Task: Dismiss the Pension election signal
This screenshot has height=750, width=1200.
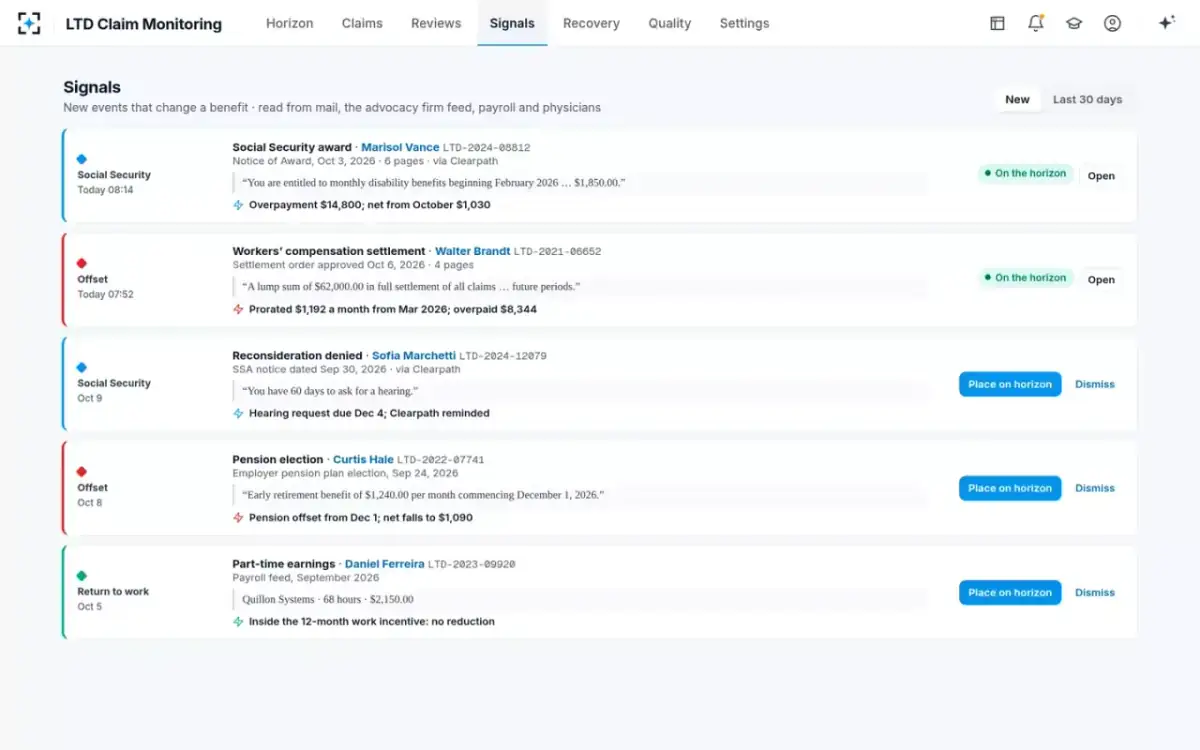Action: (x=1095, y=488)
